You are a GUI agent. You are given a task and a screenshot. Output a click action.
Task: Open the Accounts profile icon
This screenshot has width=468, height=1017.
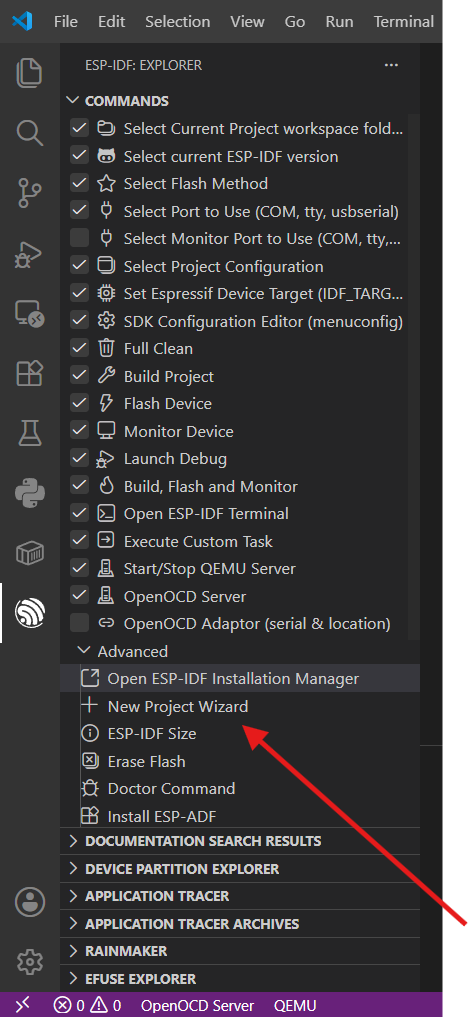click(x=30, y=902)
